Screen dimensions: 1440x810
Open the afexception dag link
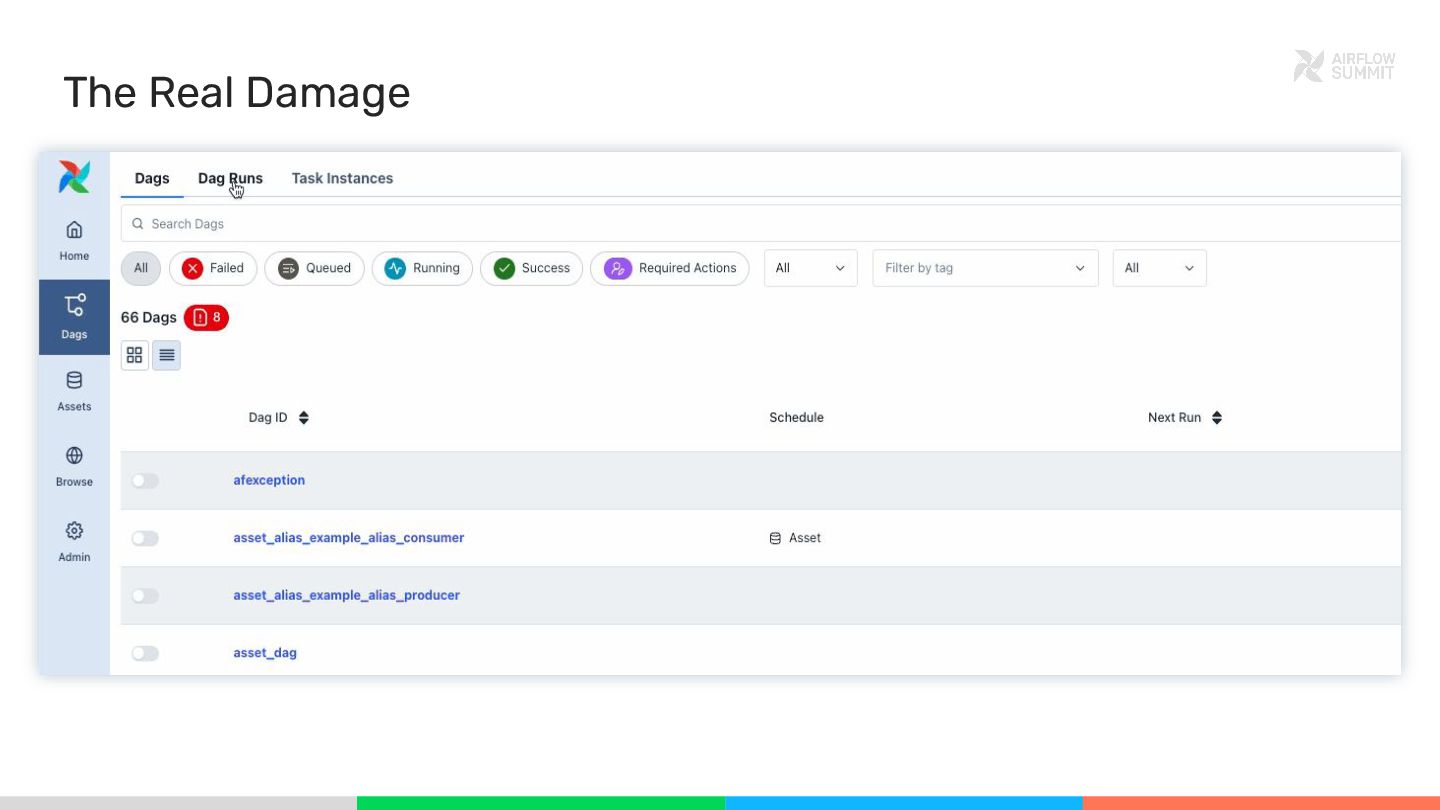pyautogui.click(x=269, y=480)
